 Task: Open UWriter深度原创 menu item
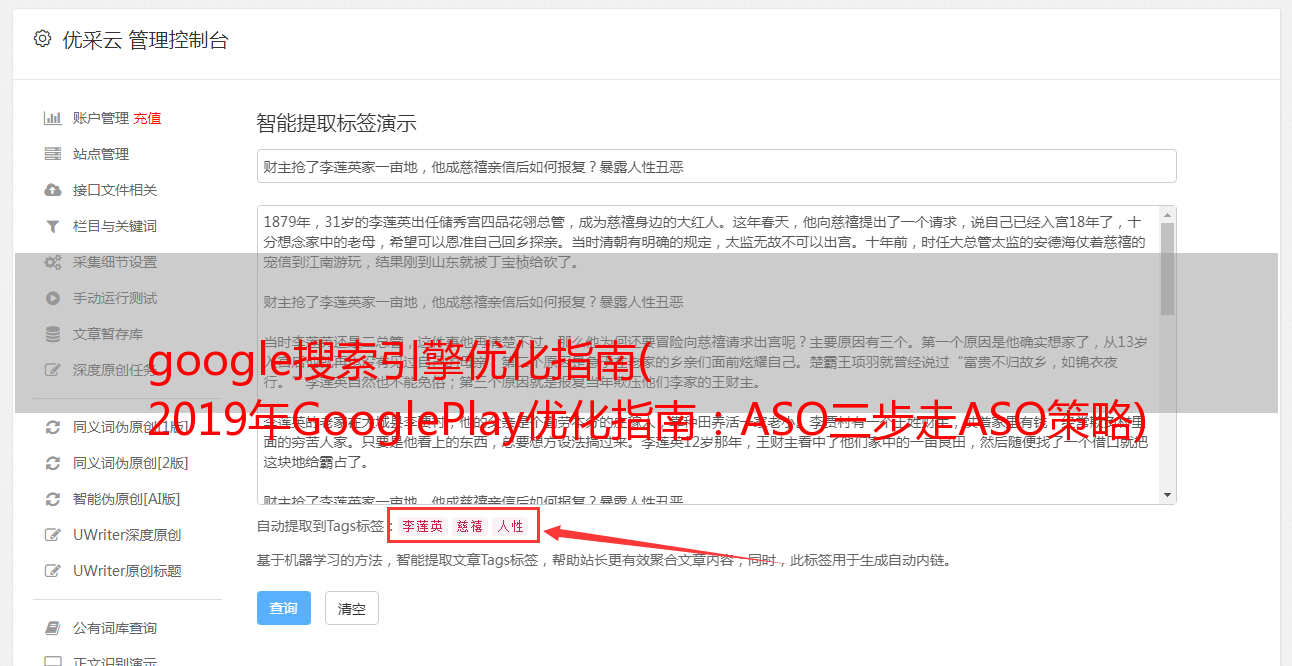(x=127, y=535)
